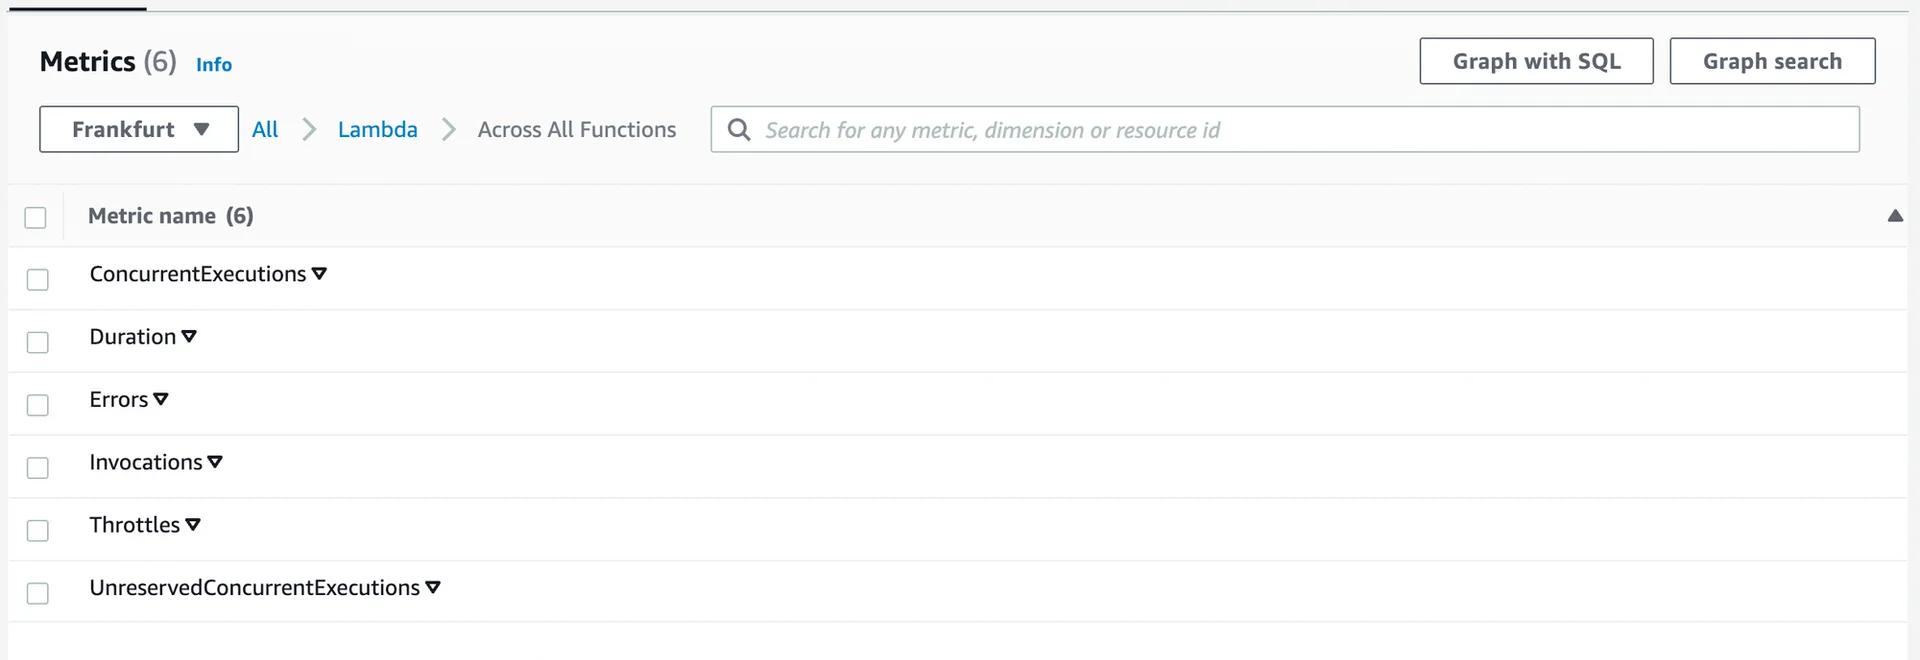Navigate to the Lambda breadcrumb
This screenshot has height=660, width=1920.
[377, 129]
